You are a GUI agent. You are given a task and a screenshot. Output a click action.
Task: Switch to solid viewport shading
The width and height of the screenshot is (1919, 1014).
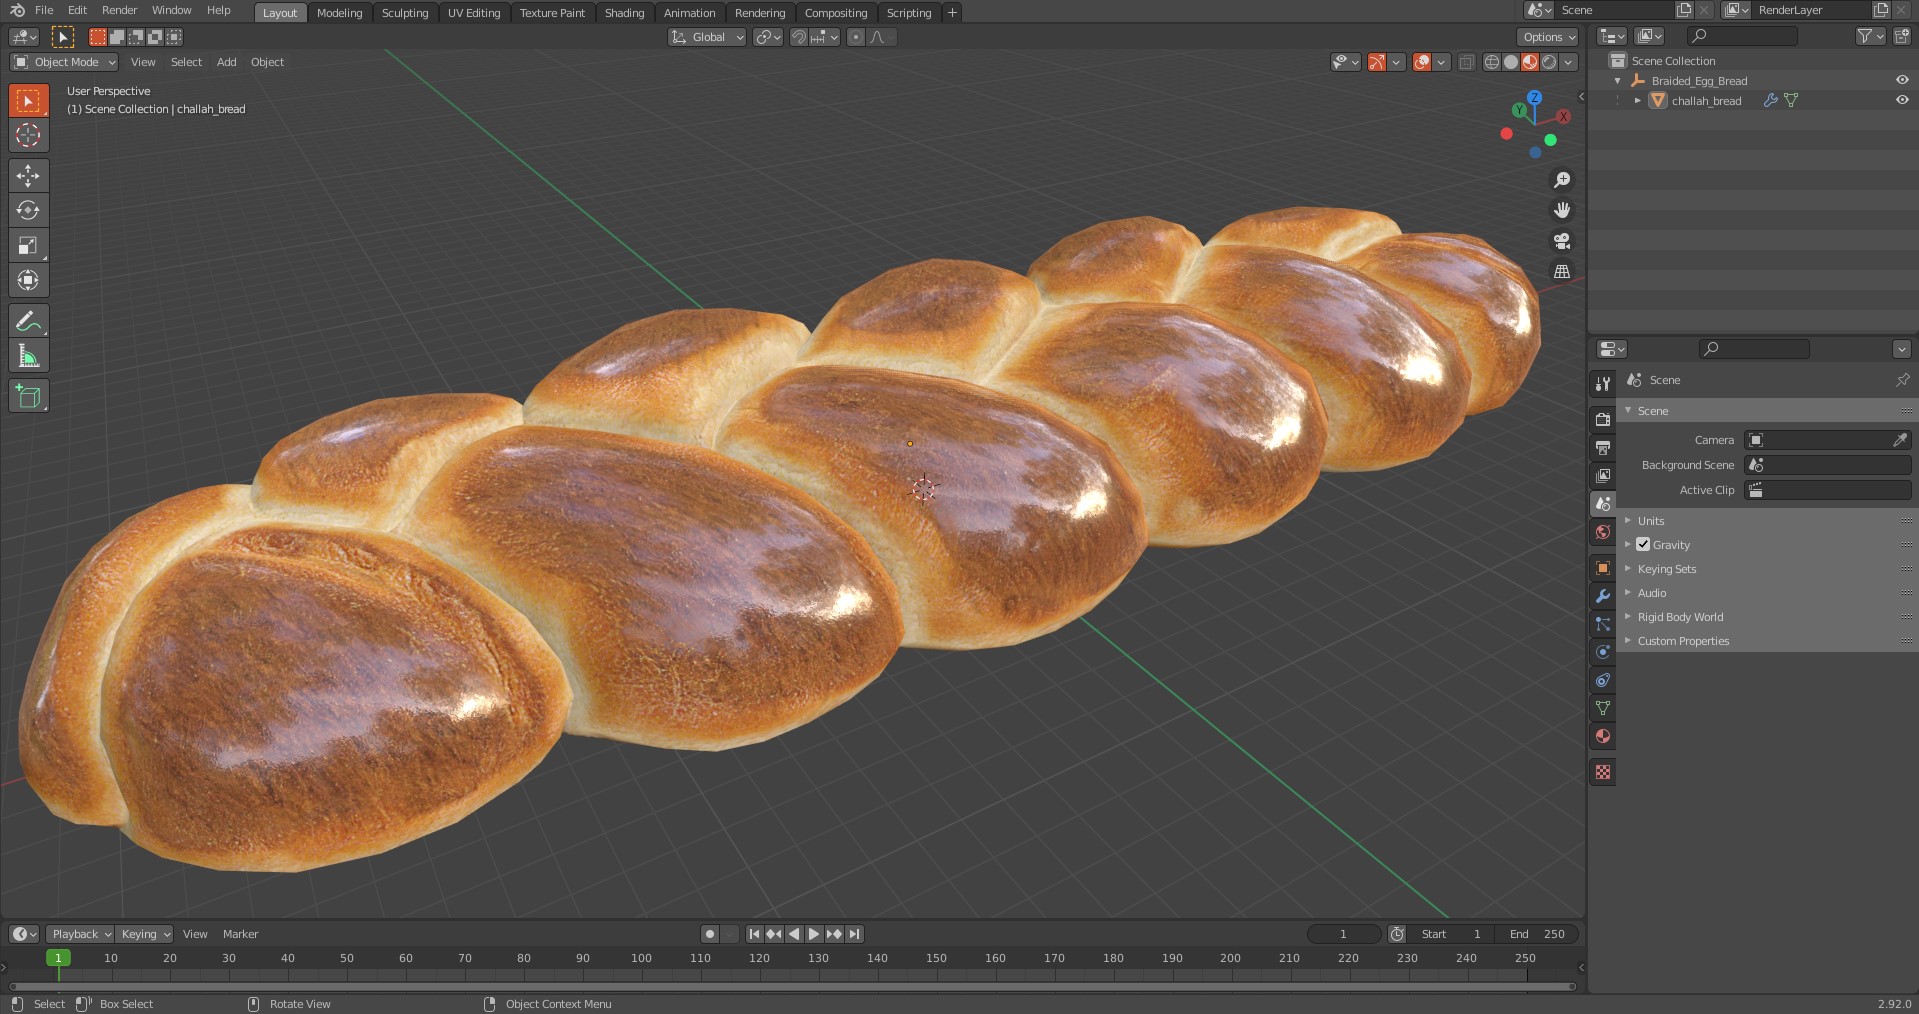[1511, 62]
